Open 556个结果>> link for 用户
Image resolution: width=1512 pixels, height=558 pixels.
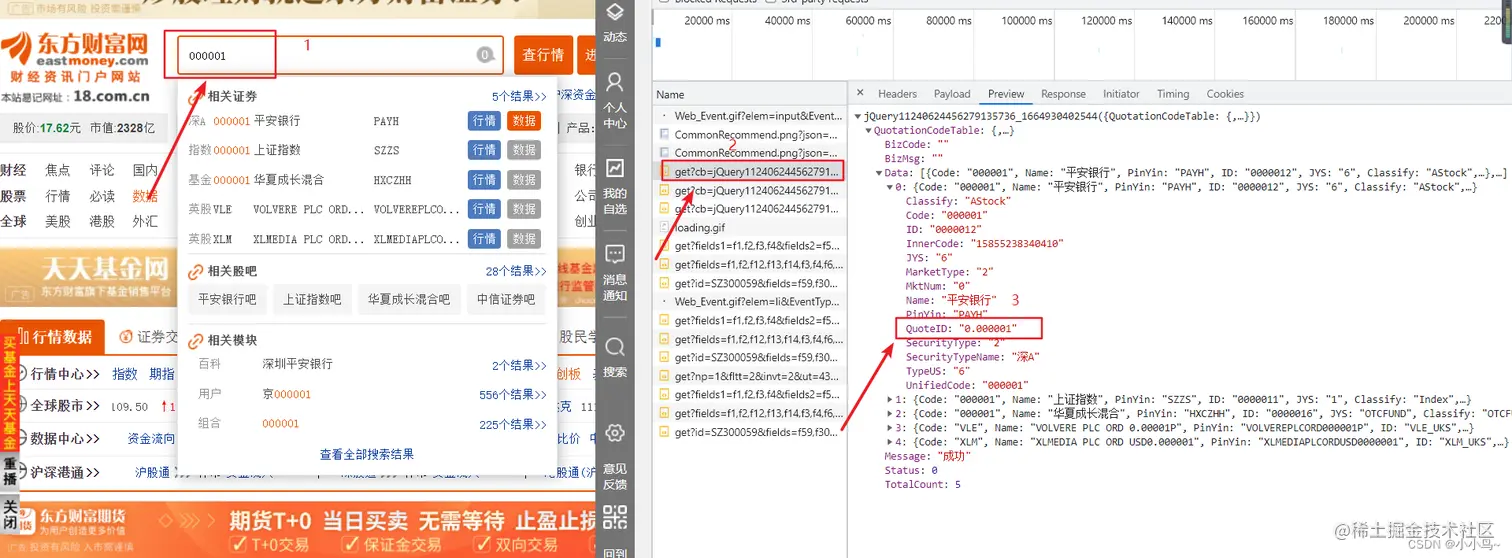pyautogui.click(x=513, y=395)
